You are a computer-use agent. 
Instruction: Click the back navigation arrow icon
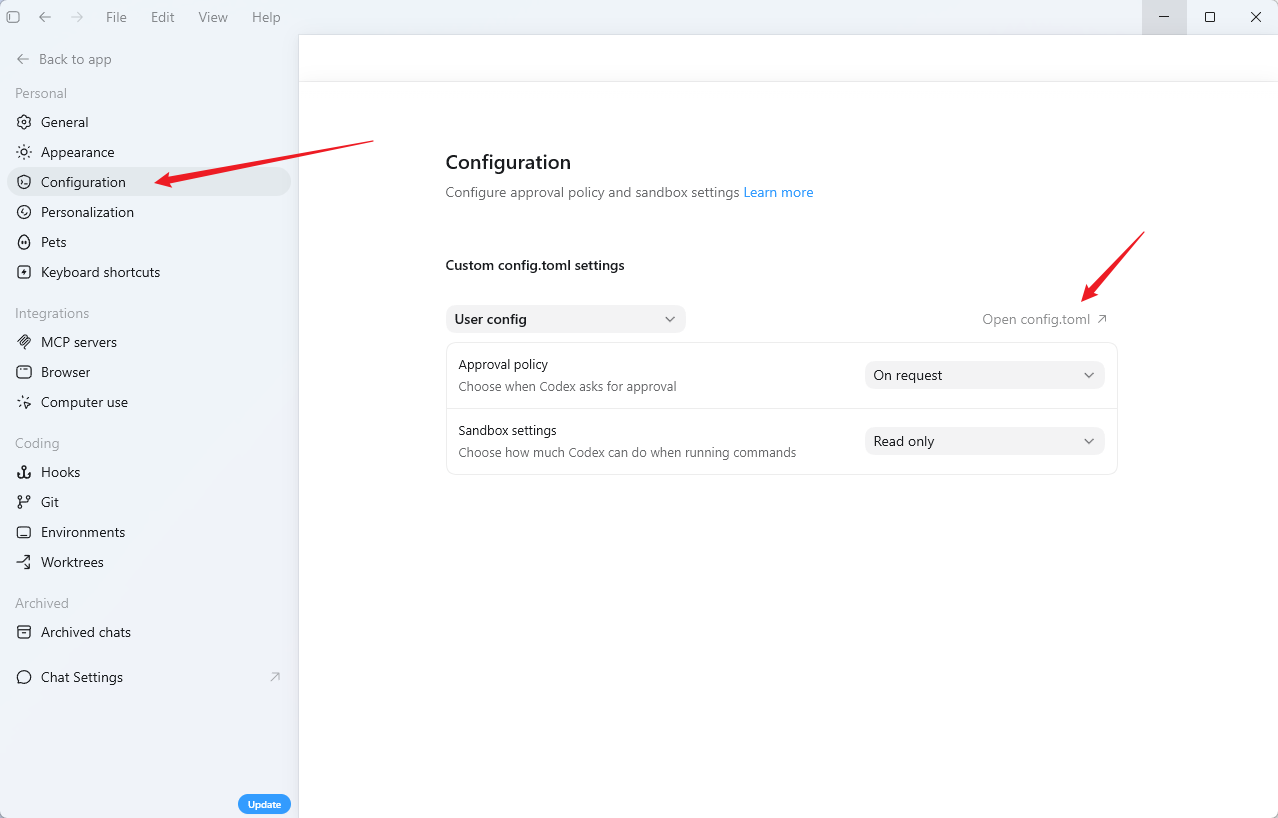point(45,17)
